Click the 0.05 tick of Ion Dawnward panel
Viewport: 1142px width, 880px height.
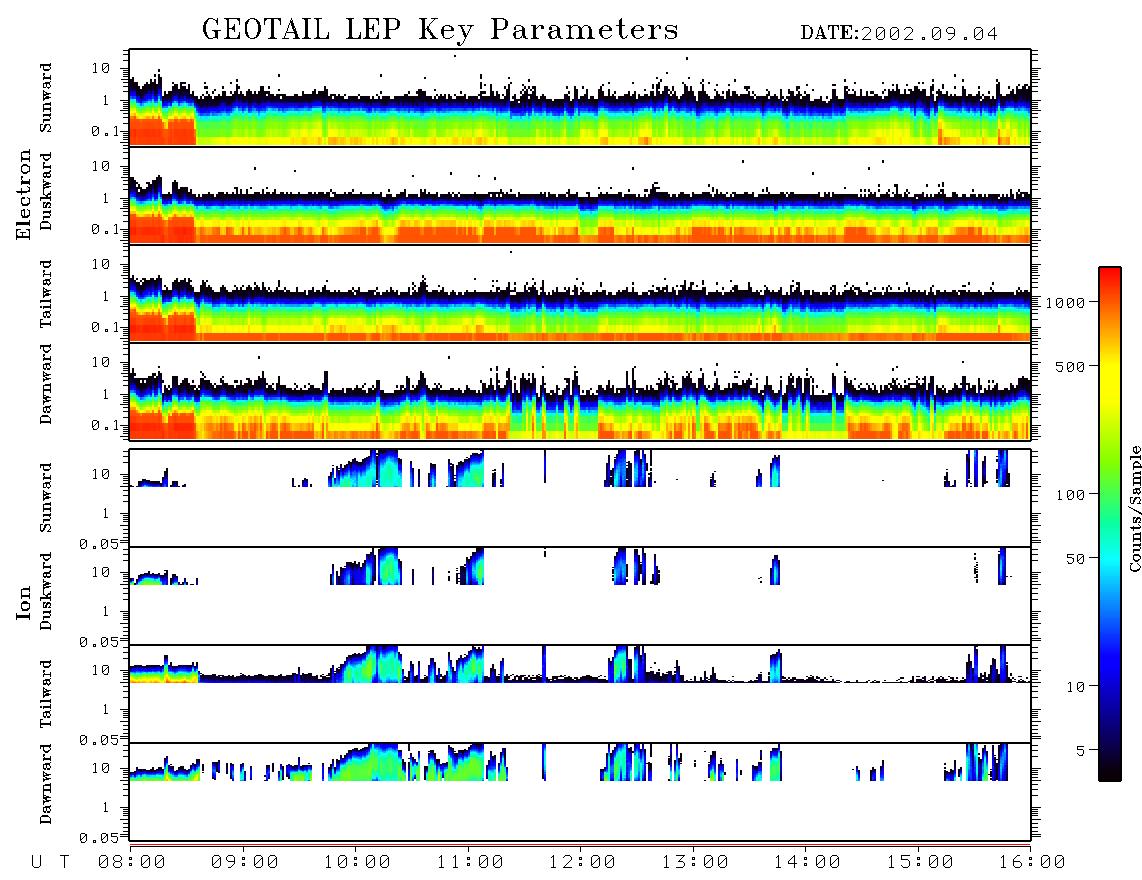(x=99, y=838)
